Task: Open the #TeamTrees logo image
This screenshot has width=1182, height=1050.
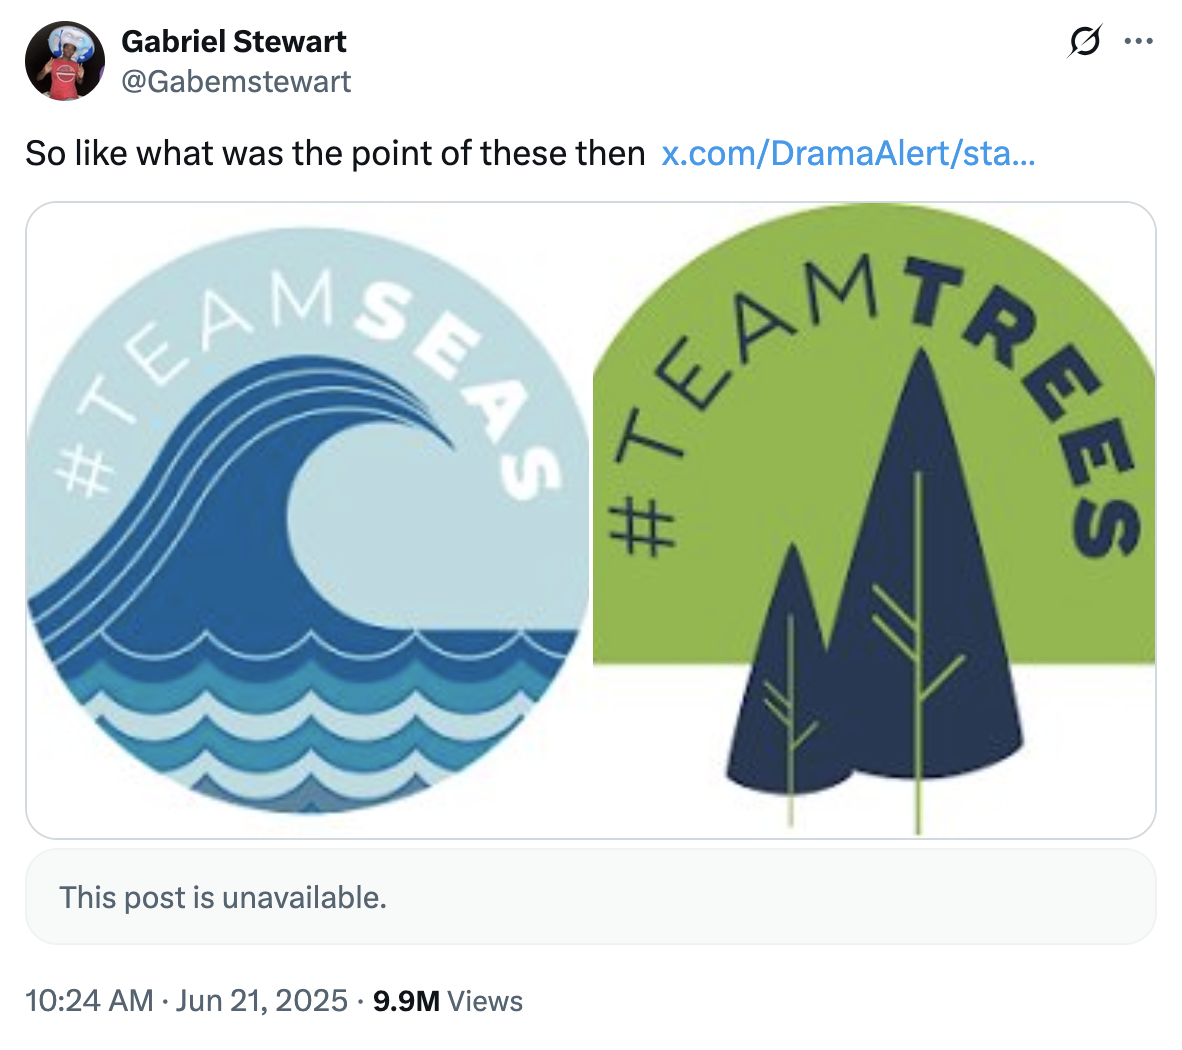Action: click(x=874, y=520)
